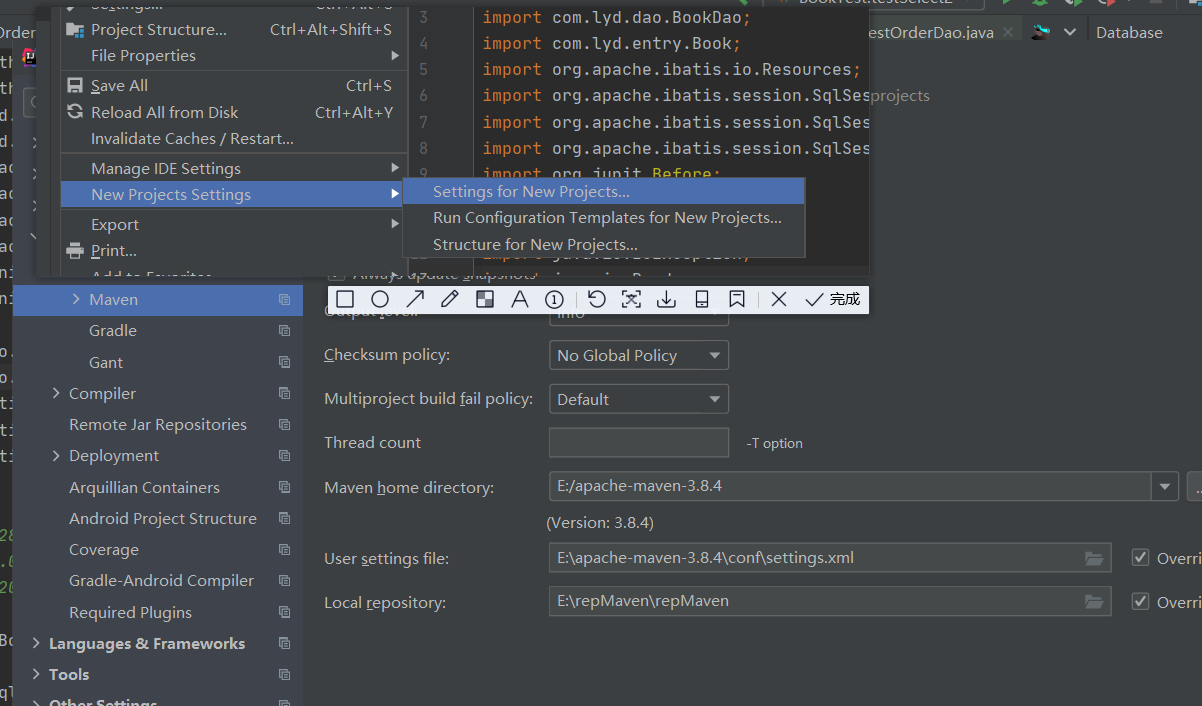1202x706 pixels.
Task: Select the numbered marker tool
Action: [x=554, y=299]
